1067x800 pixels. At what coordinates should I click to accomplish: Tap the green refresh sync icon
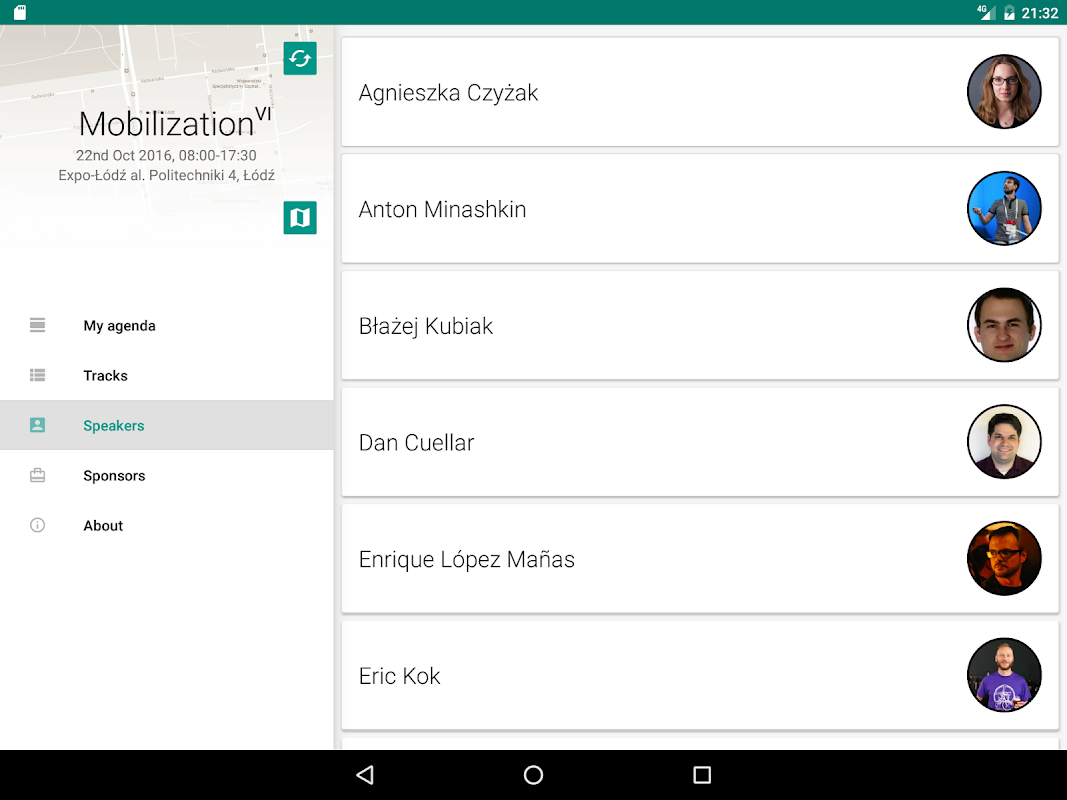click(300, 58)
